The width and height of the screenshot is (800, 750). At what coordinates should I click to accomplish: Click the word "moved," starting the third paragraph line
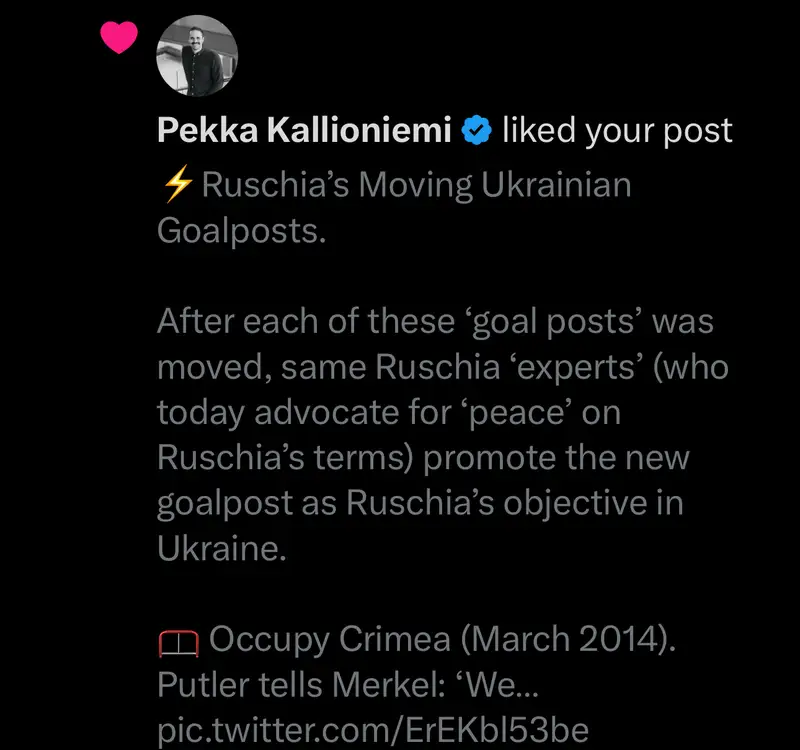click(x=214, y=368)
